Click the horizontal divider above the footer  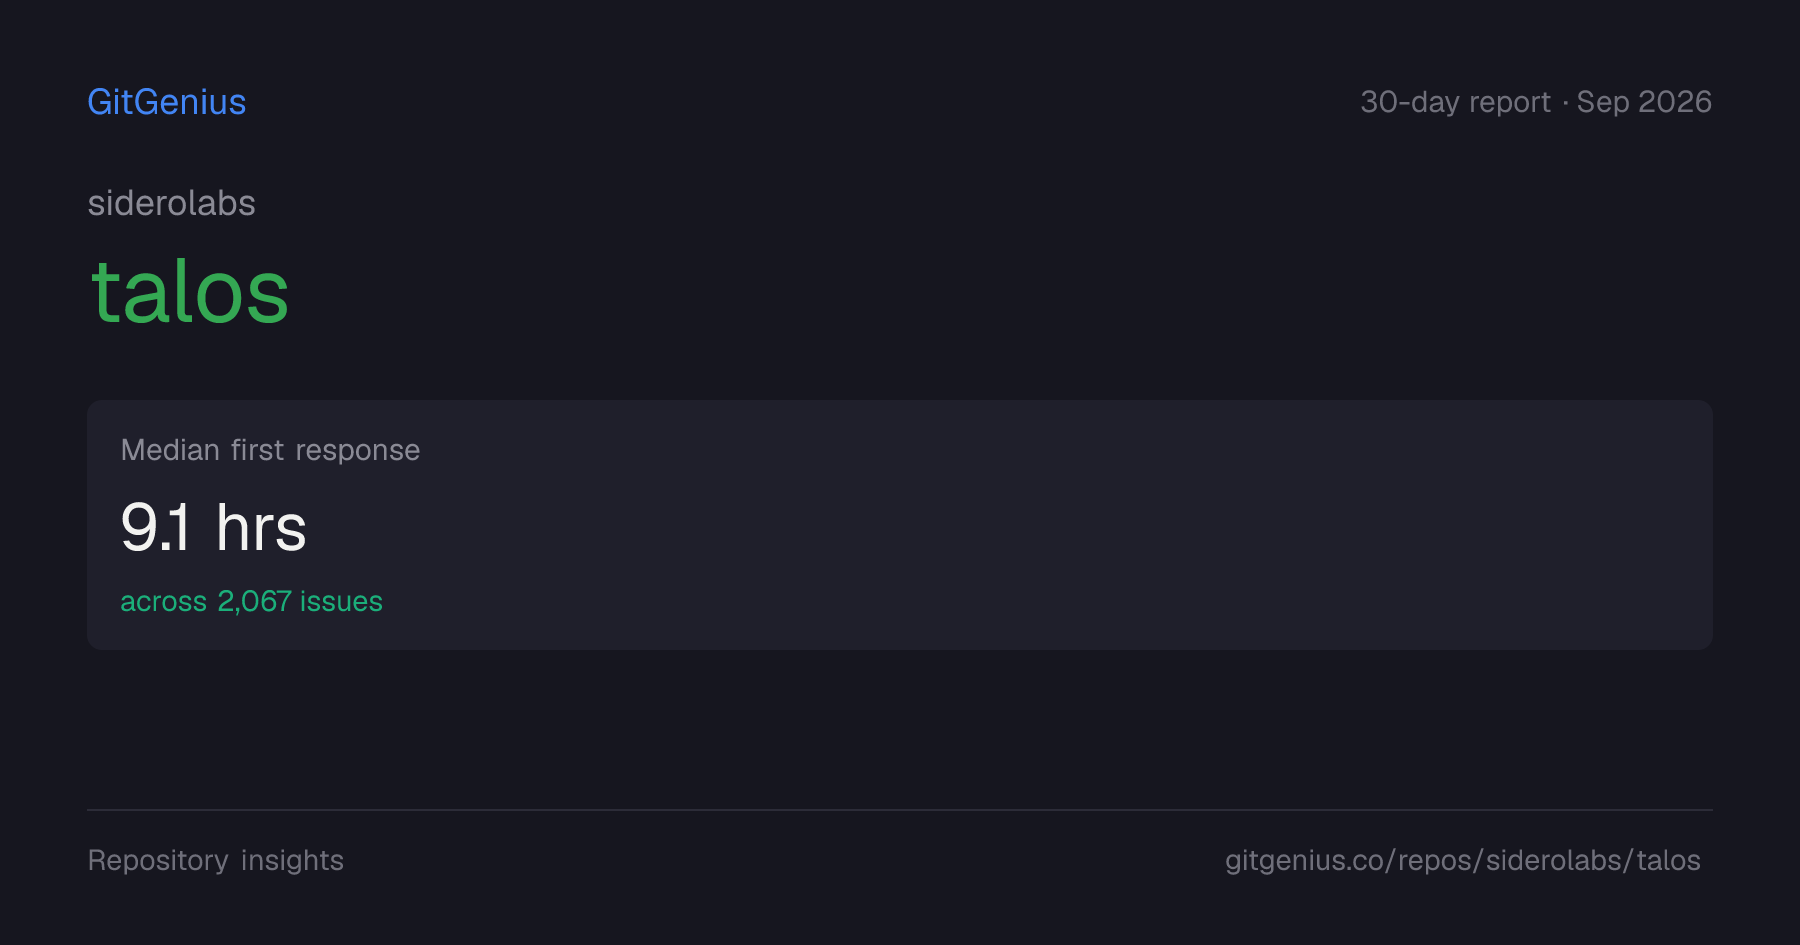click(900, 810)
